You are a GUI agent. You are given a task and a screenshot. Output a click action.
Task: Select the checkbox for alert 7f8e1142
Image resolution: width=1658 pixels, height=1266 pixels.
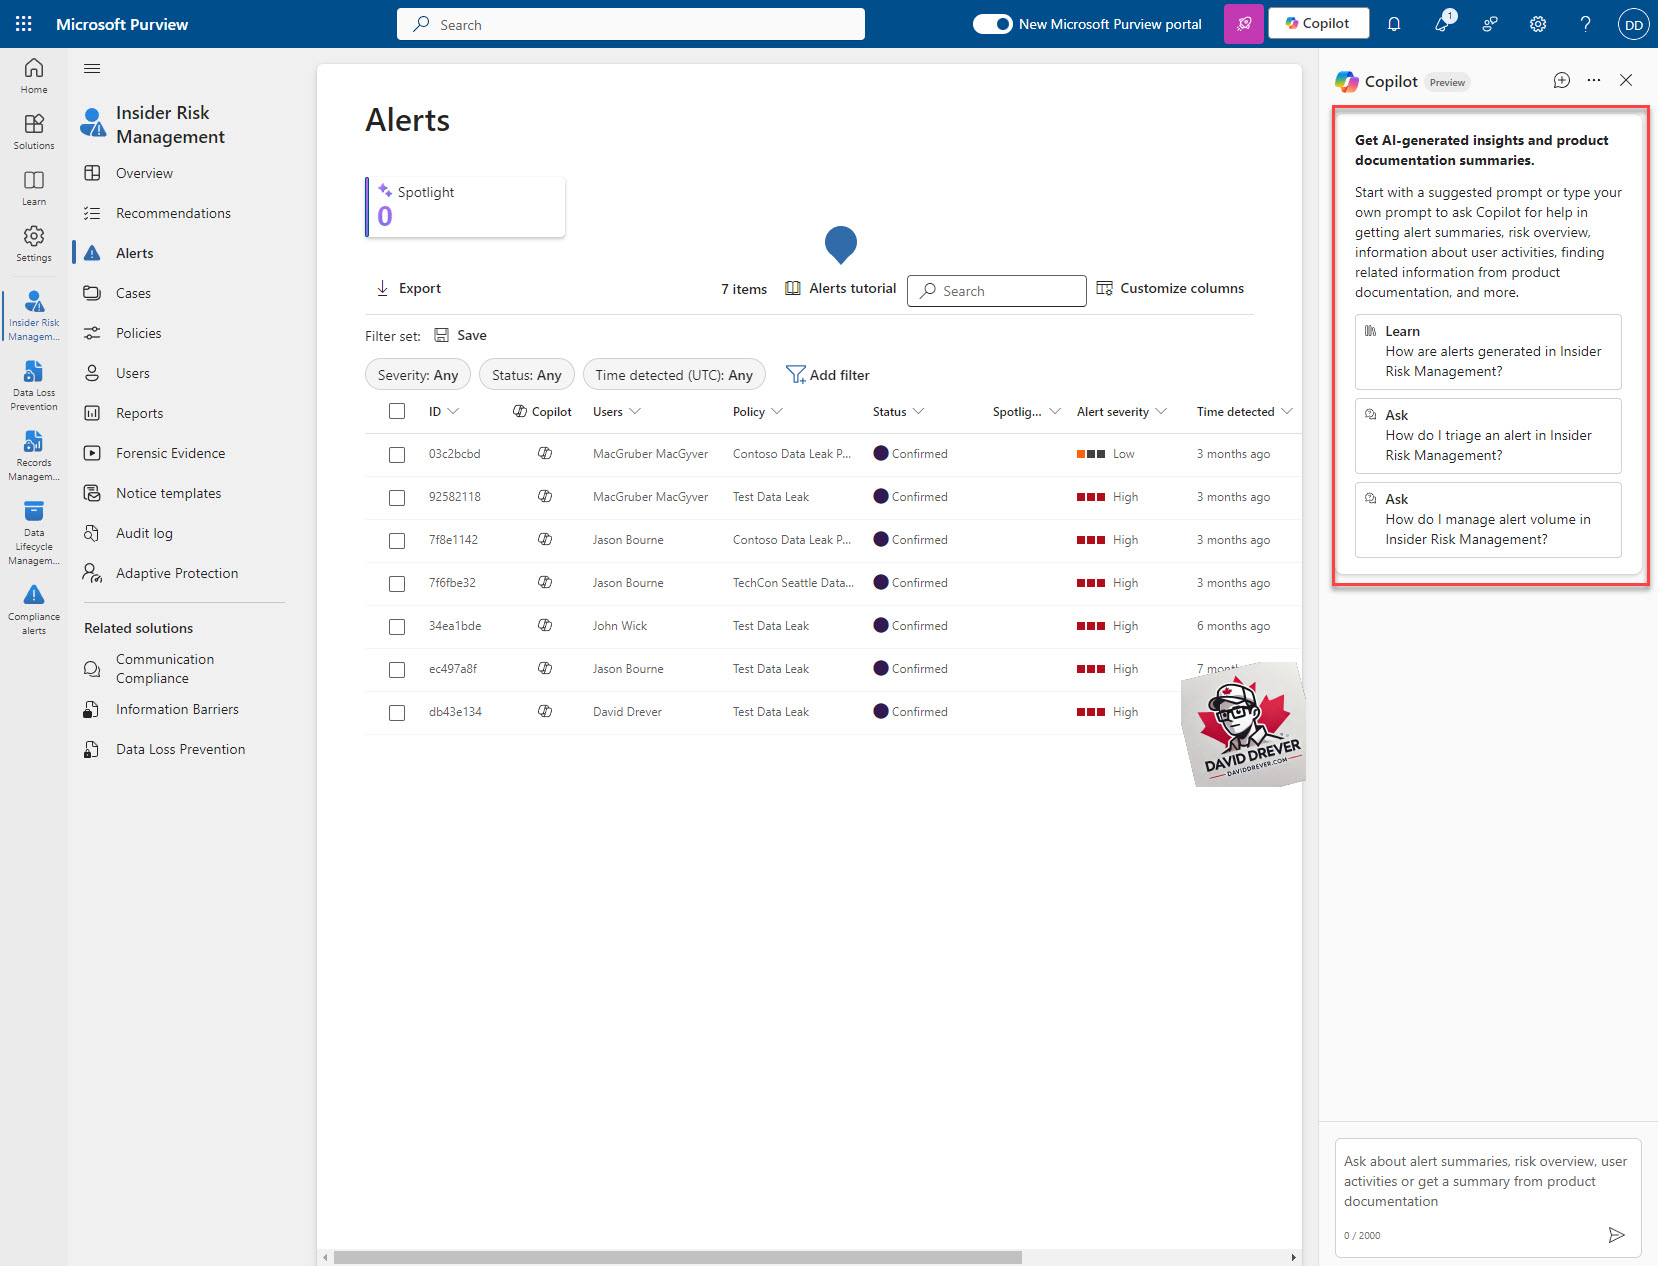pyautogui.click(x=397, y=541)
